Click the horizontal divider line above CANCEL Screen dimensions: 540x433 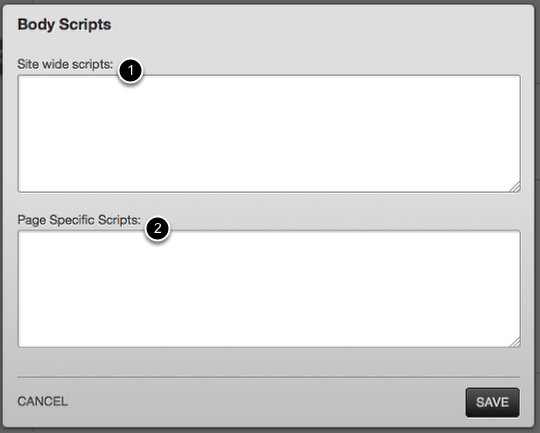click(269, 377)
